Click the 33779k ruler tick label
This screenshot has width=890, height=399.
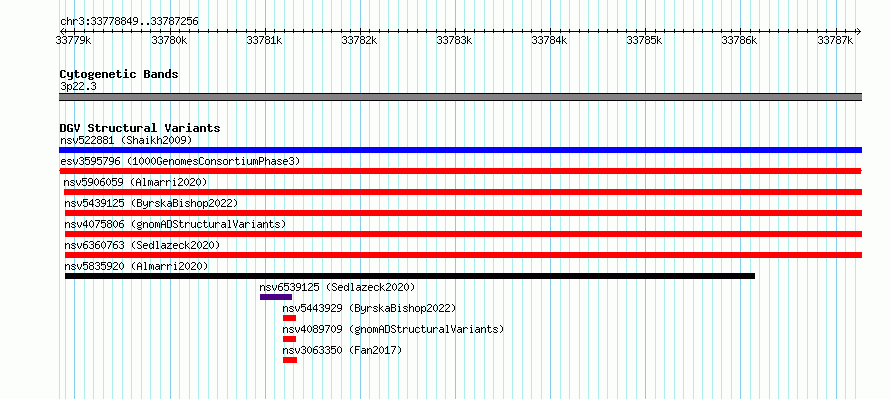[73, 40]
